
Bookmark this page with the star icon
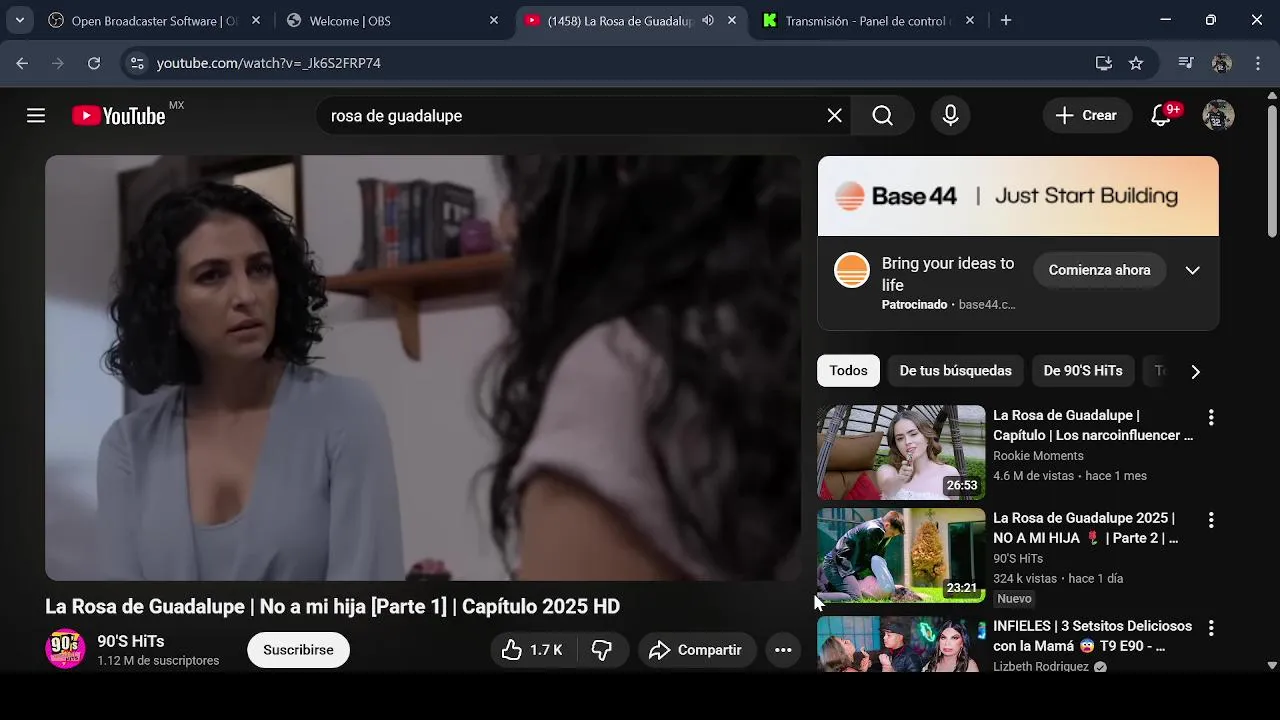click(x=1136, y=63)
